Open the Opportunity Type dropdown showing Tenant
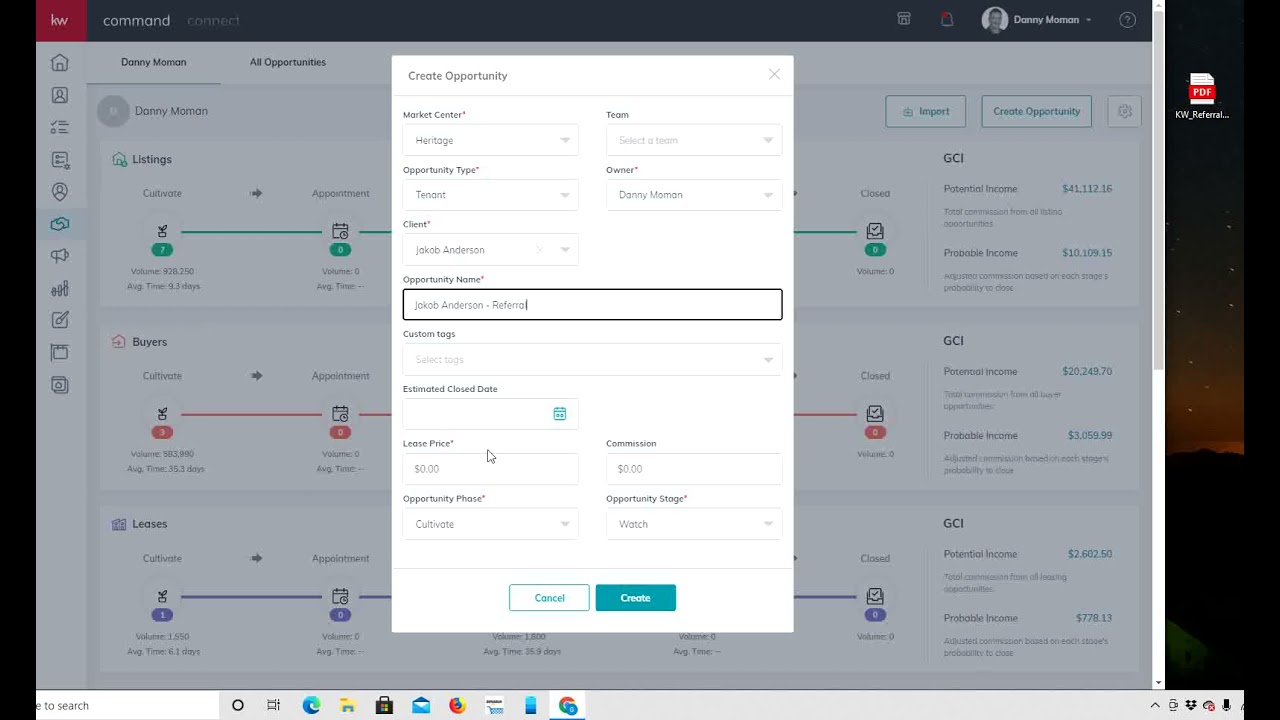Screen dimensions: 1280x720 click(x=490, y=195)
